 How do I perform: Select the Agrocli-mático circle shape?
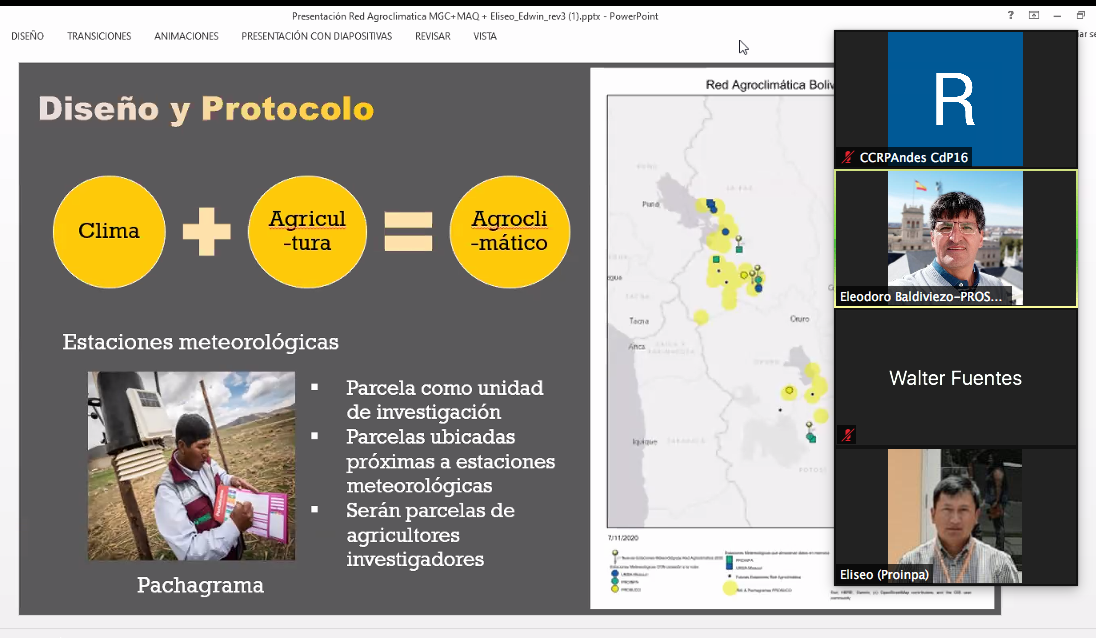[510, 231]
